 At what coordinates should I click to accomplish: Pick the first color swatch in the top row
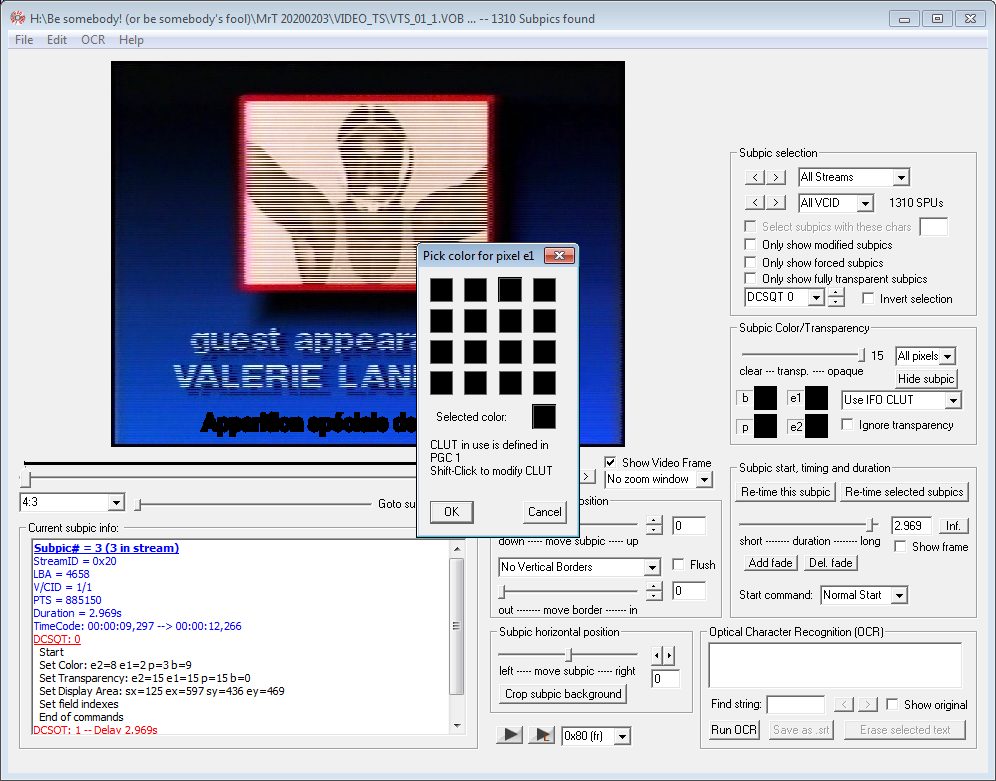click(441, 290)
